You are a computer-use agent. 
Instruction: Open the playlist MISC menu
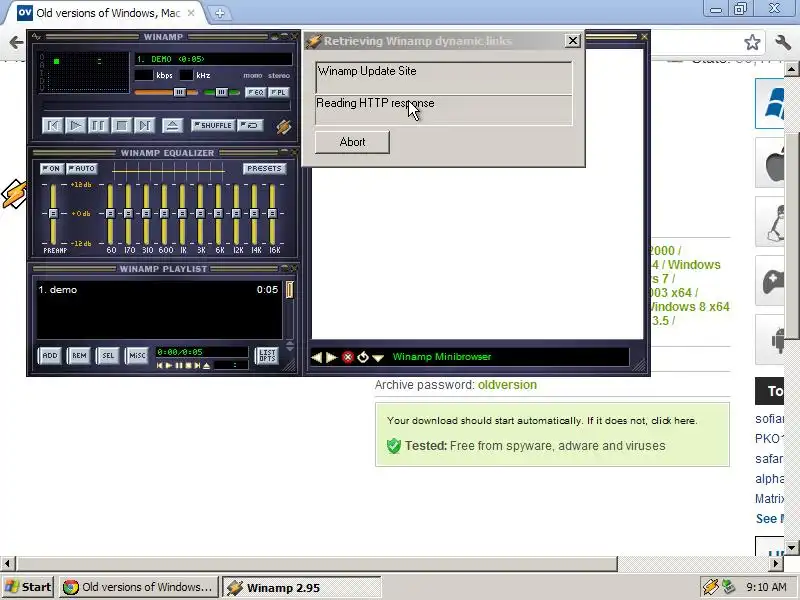(x=137, y=355)
